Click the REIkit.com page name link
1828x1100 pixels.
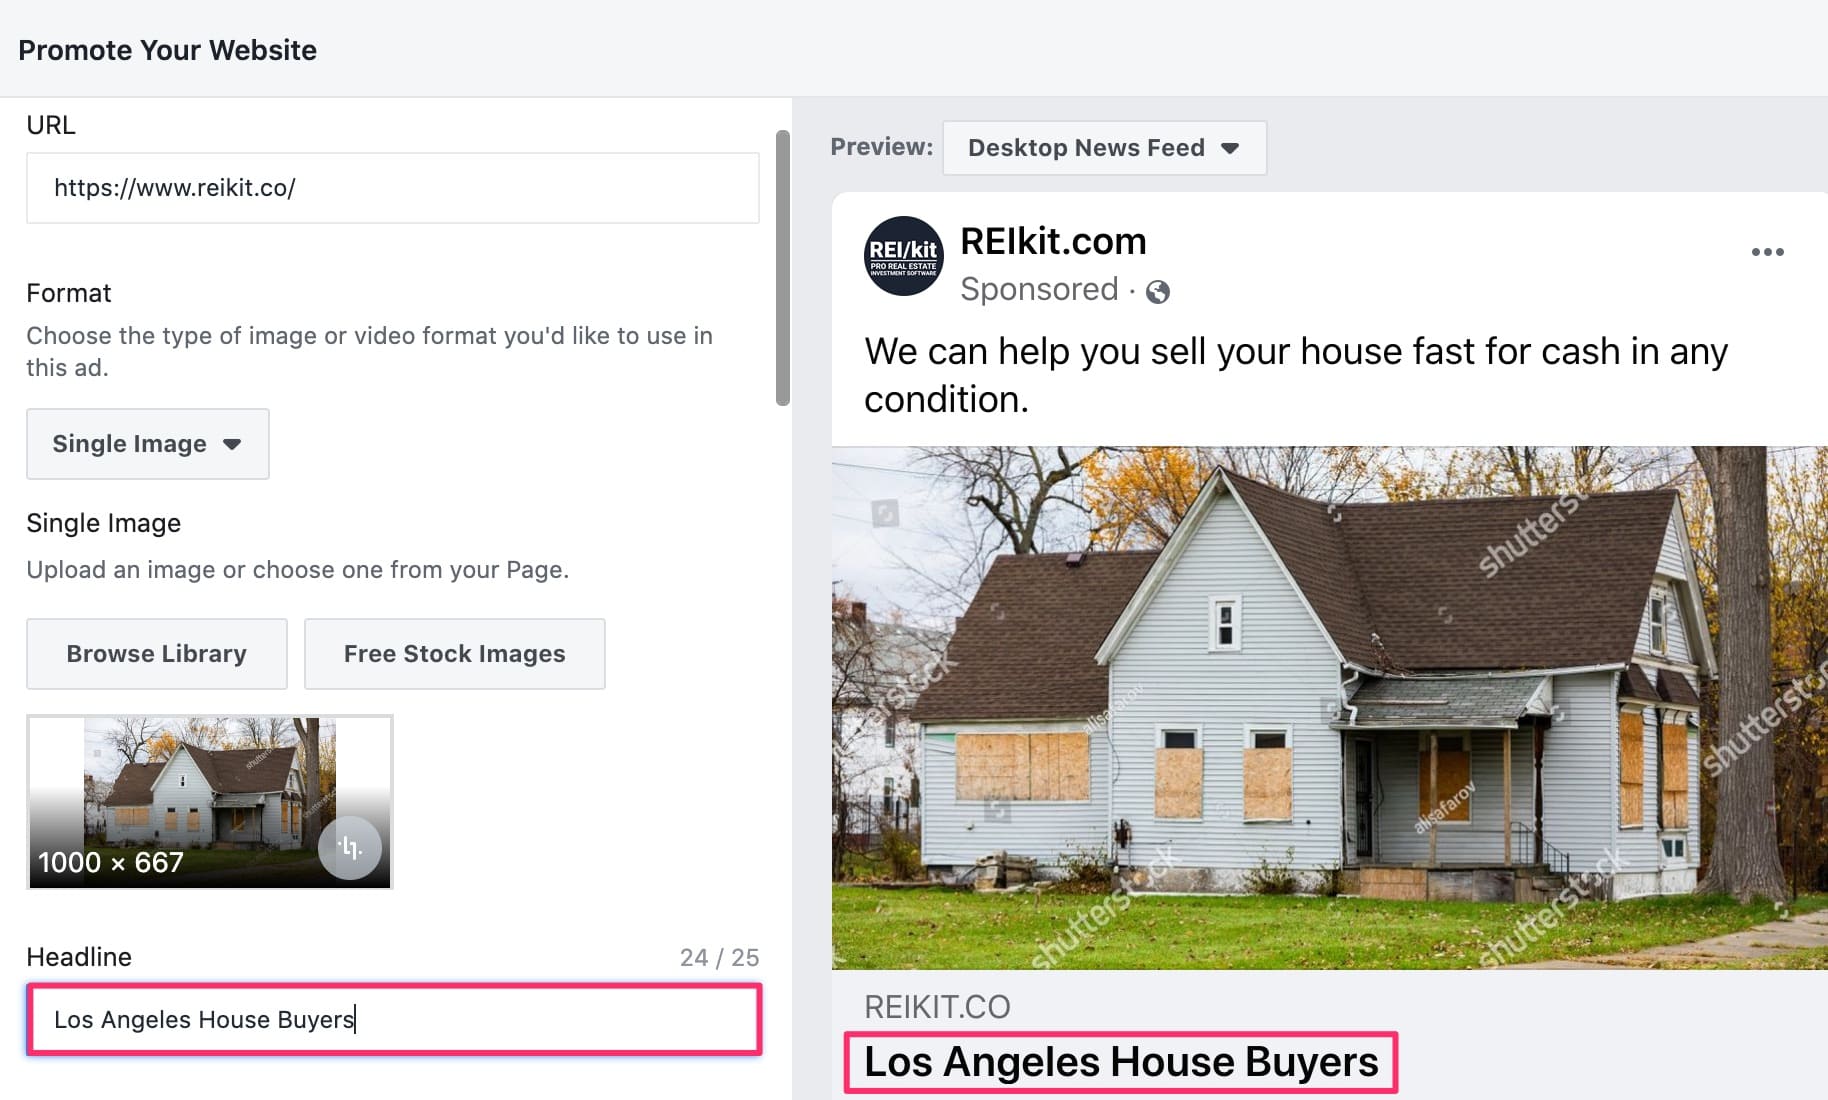click(x=1053, y=241)
